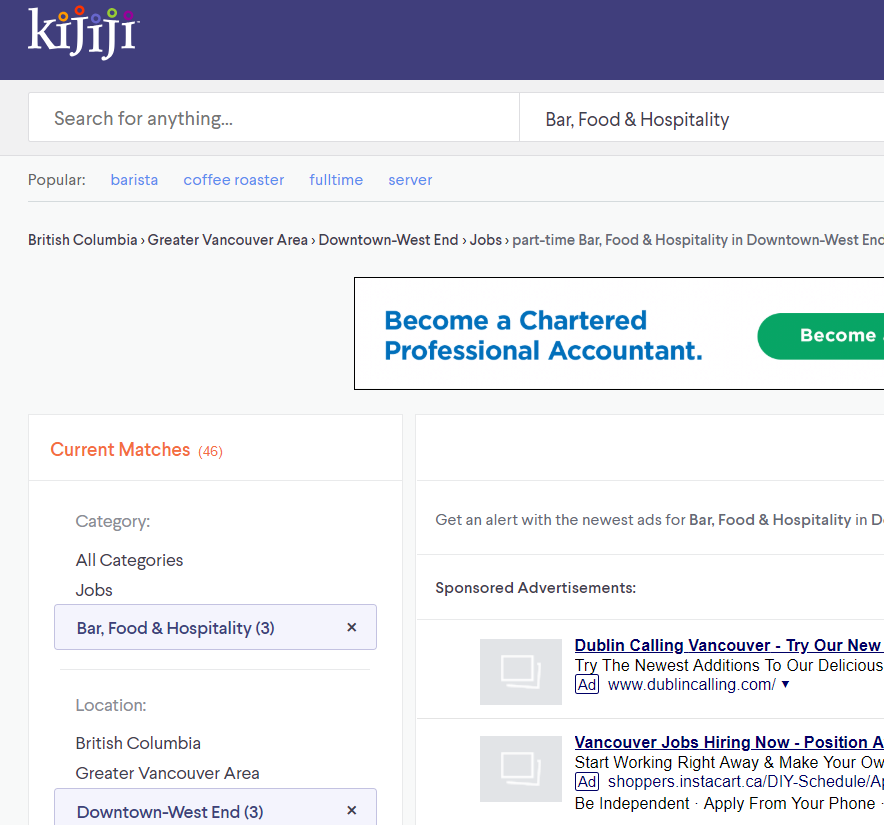The width and height of the screenshot is (884, 825).
Task: Focus the Search for anything field
Action: pyautogui.click(x=273, y=117)
